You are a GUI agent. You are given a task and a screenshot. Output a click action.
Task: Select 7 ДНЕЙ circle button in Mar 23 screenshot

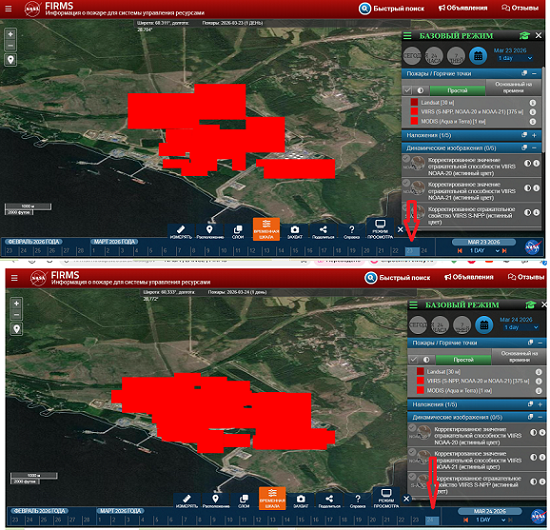[456, 56]
